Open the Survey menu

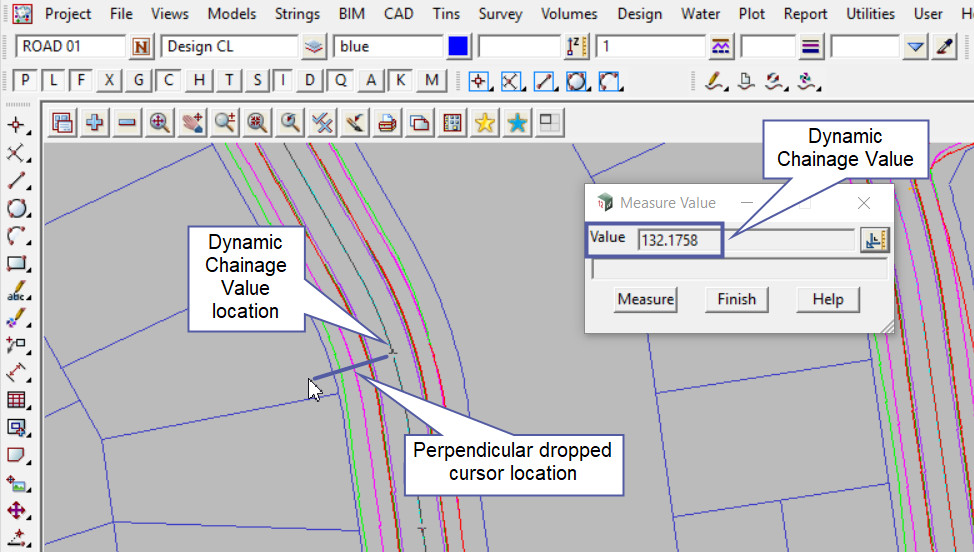pos(500,14)
